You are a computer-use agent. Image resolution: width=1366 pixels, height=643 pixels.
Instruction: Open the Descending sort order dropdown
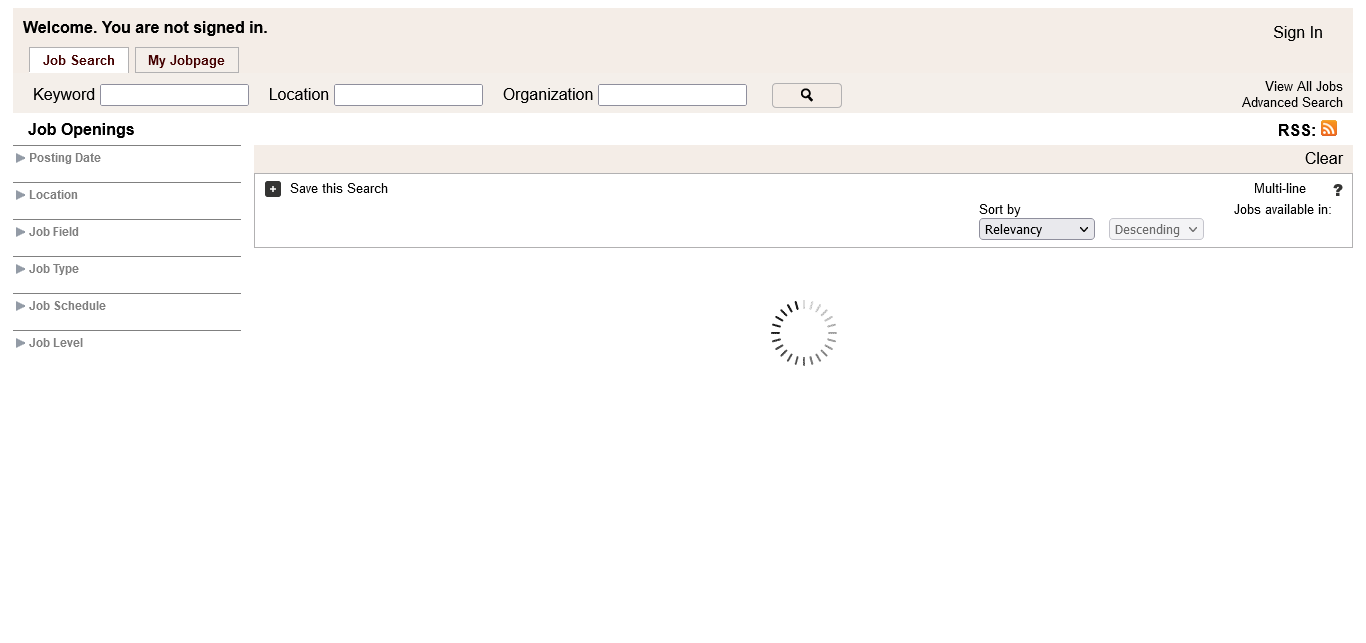[1155, 230]
